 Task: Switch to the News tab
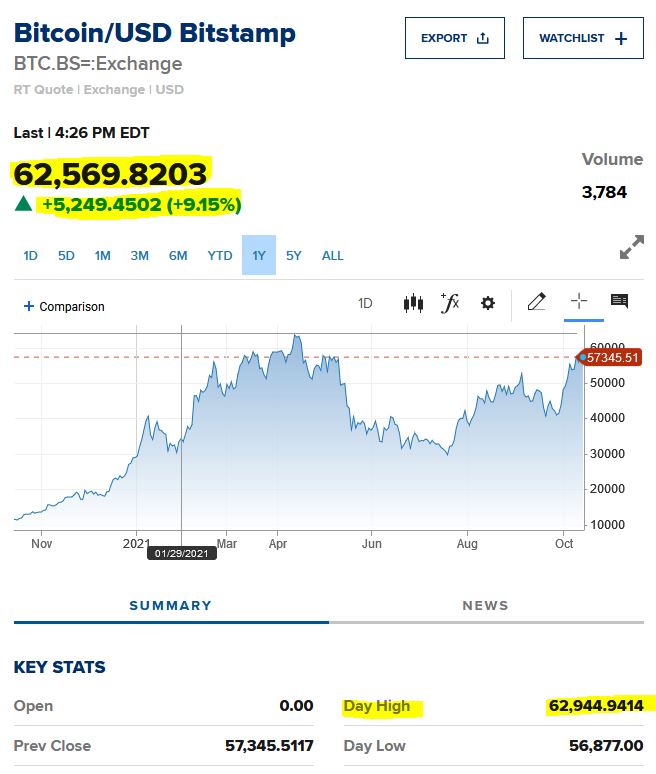486,605
